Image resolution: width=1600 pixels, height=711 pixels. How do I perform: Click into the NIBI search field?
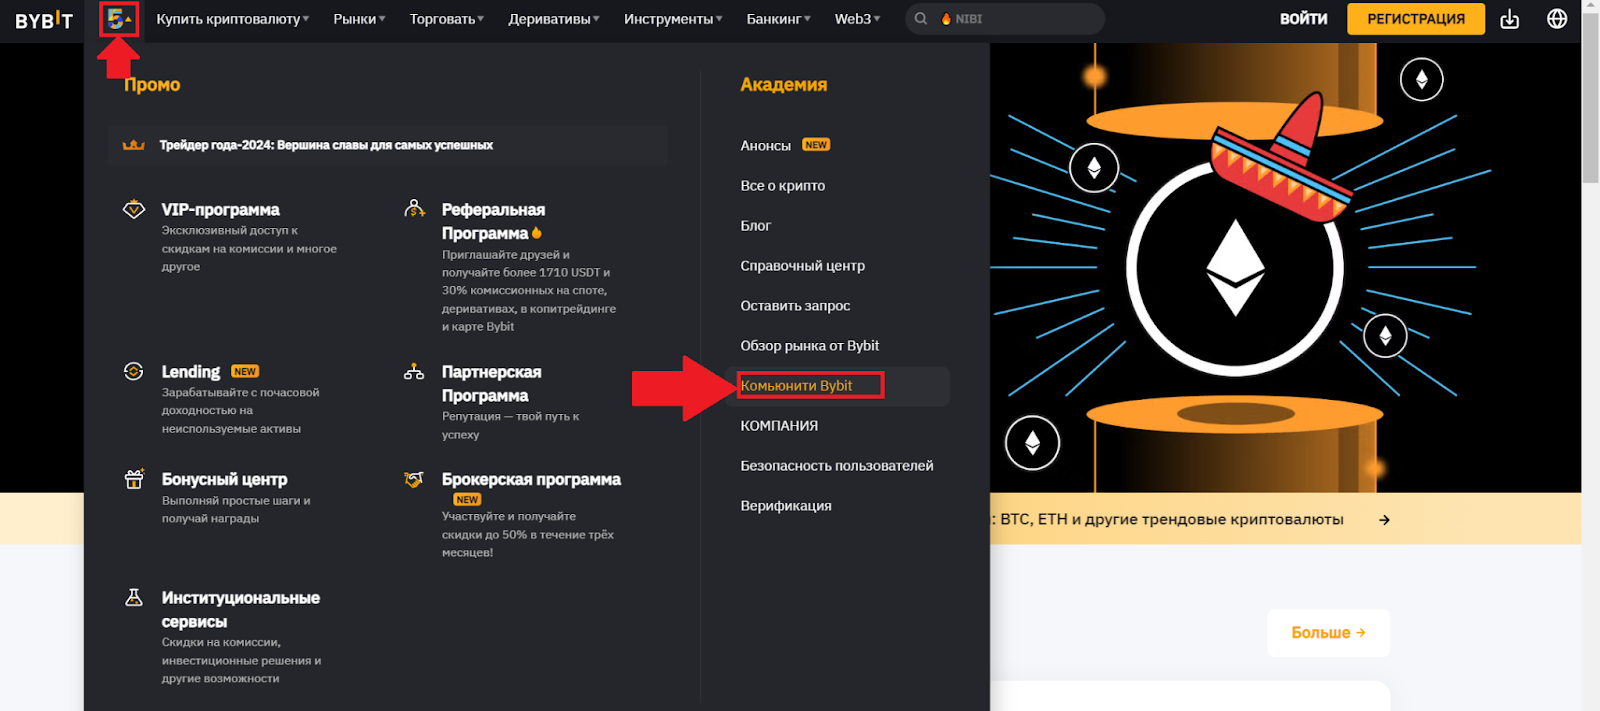(x=1005, y=19)
